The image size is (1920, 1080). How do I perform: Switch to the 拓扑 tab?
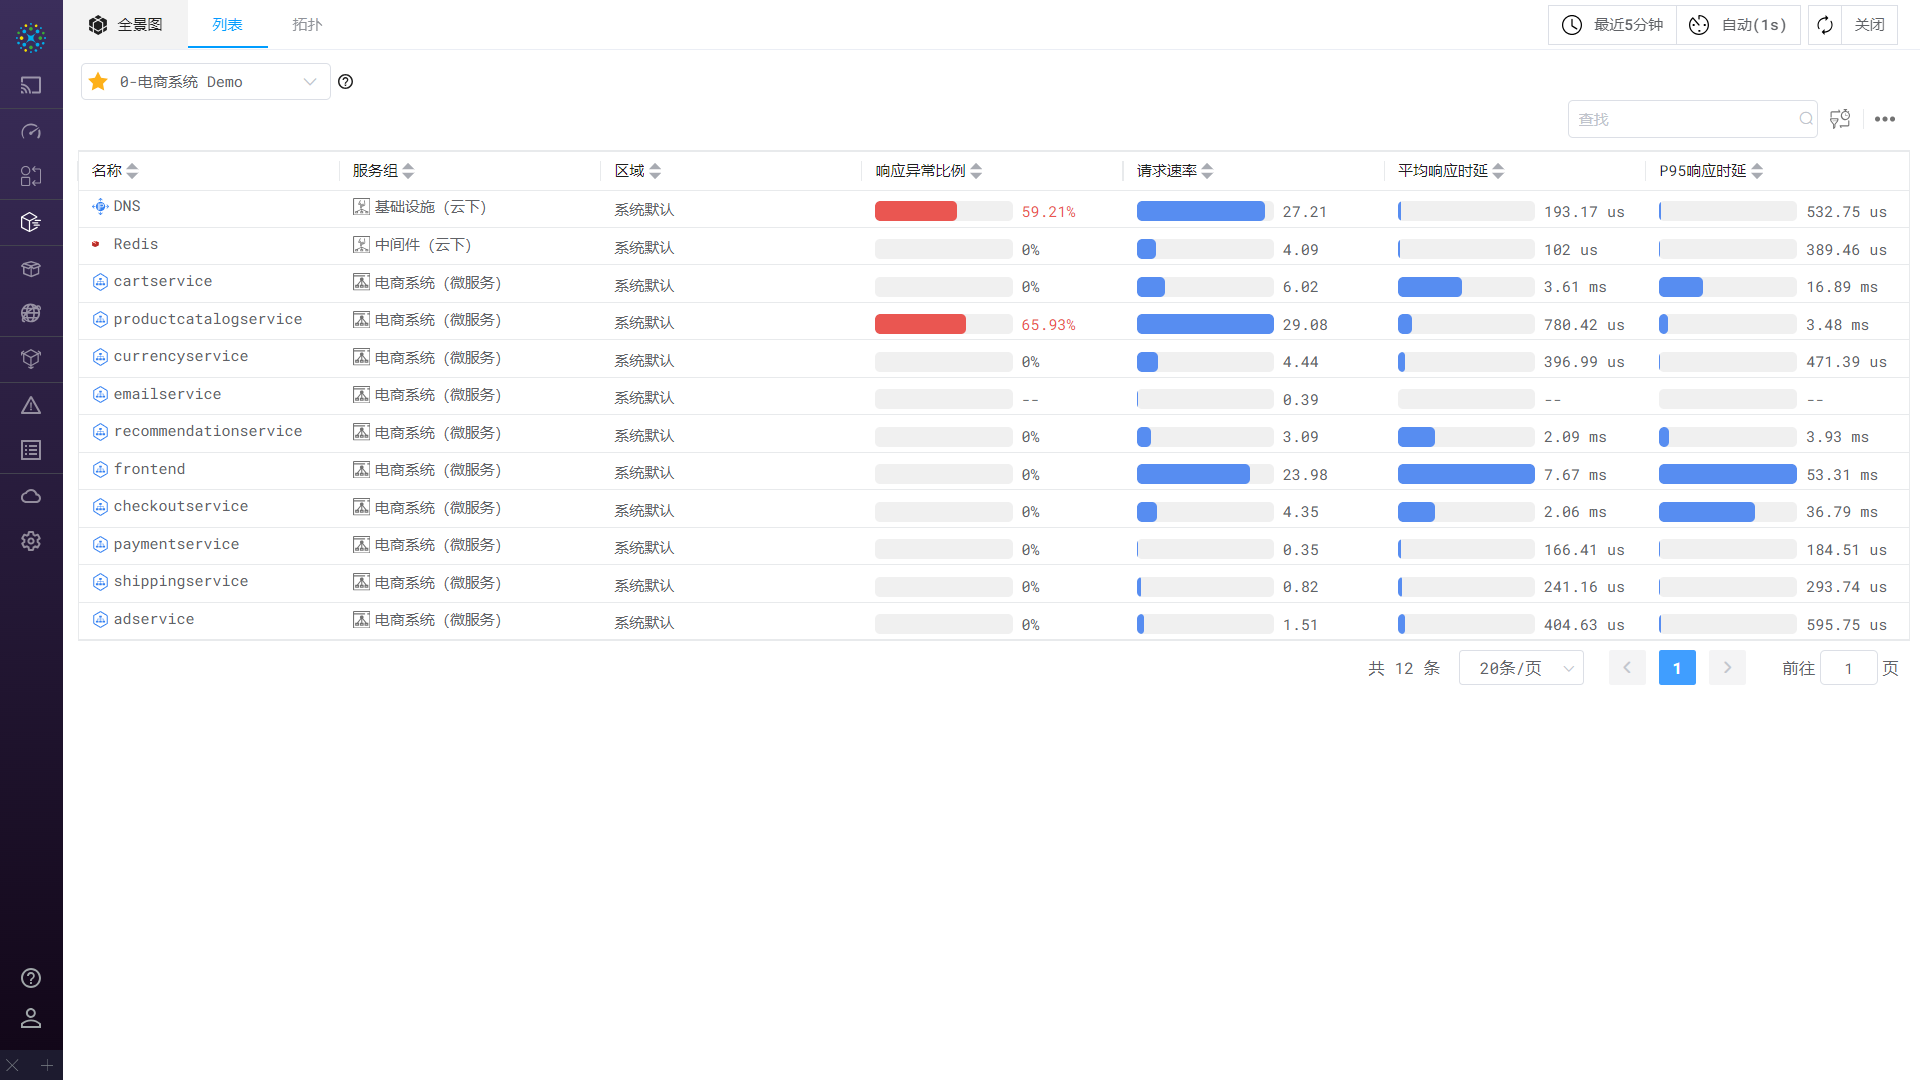point(307,25)
